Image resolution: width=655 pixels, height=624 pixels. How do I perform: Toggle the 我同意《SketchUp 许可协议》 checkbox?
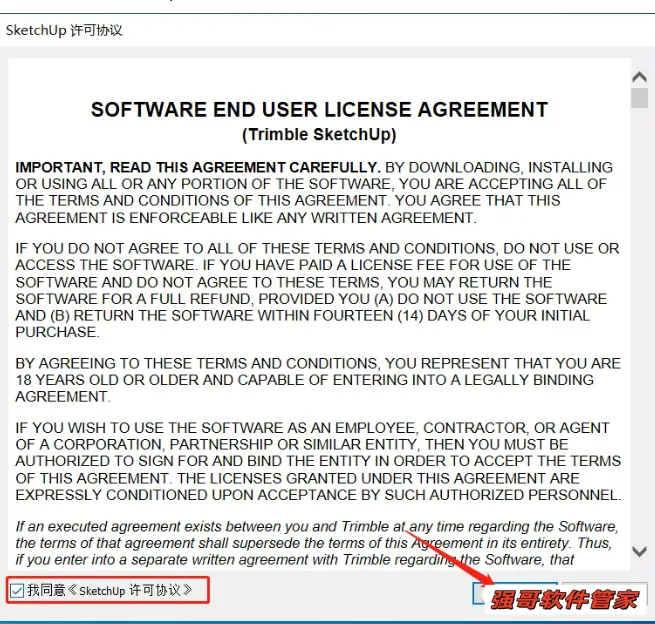[x=17, y=591]
